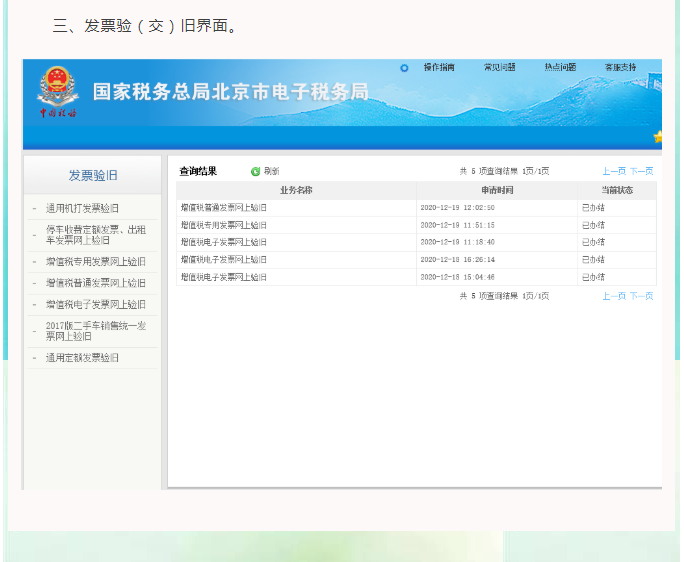The height and width of the screenshot is (562, 684).
Task: Select sidebar item 增值税电子发票网上验旧
Action: point(96,305)
